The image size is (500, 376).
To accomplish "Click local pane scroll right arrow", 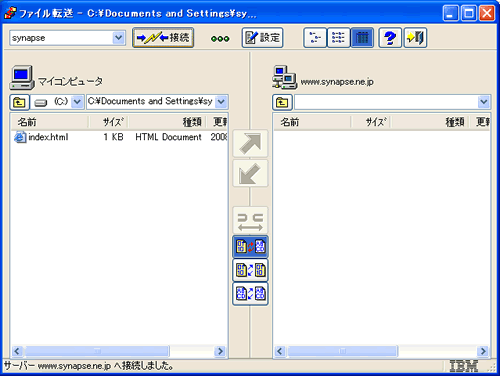I will (220, 351).
